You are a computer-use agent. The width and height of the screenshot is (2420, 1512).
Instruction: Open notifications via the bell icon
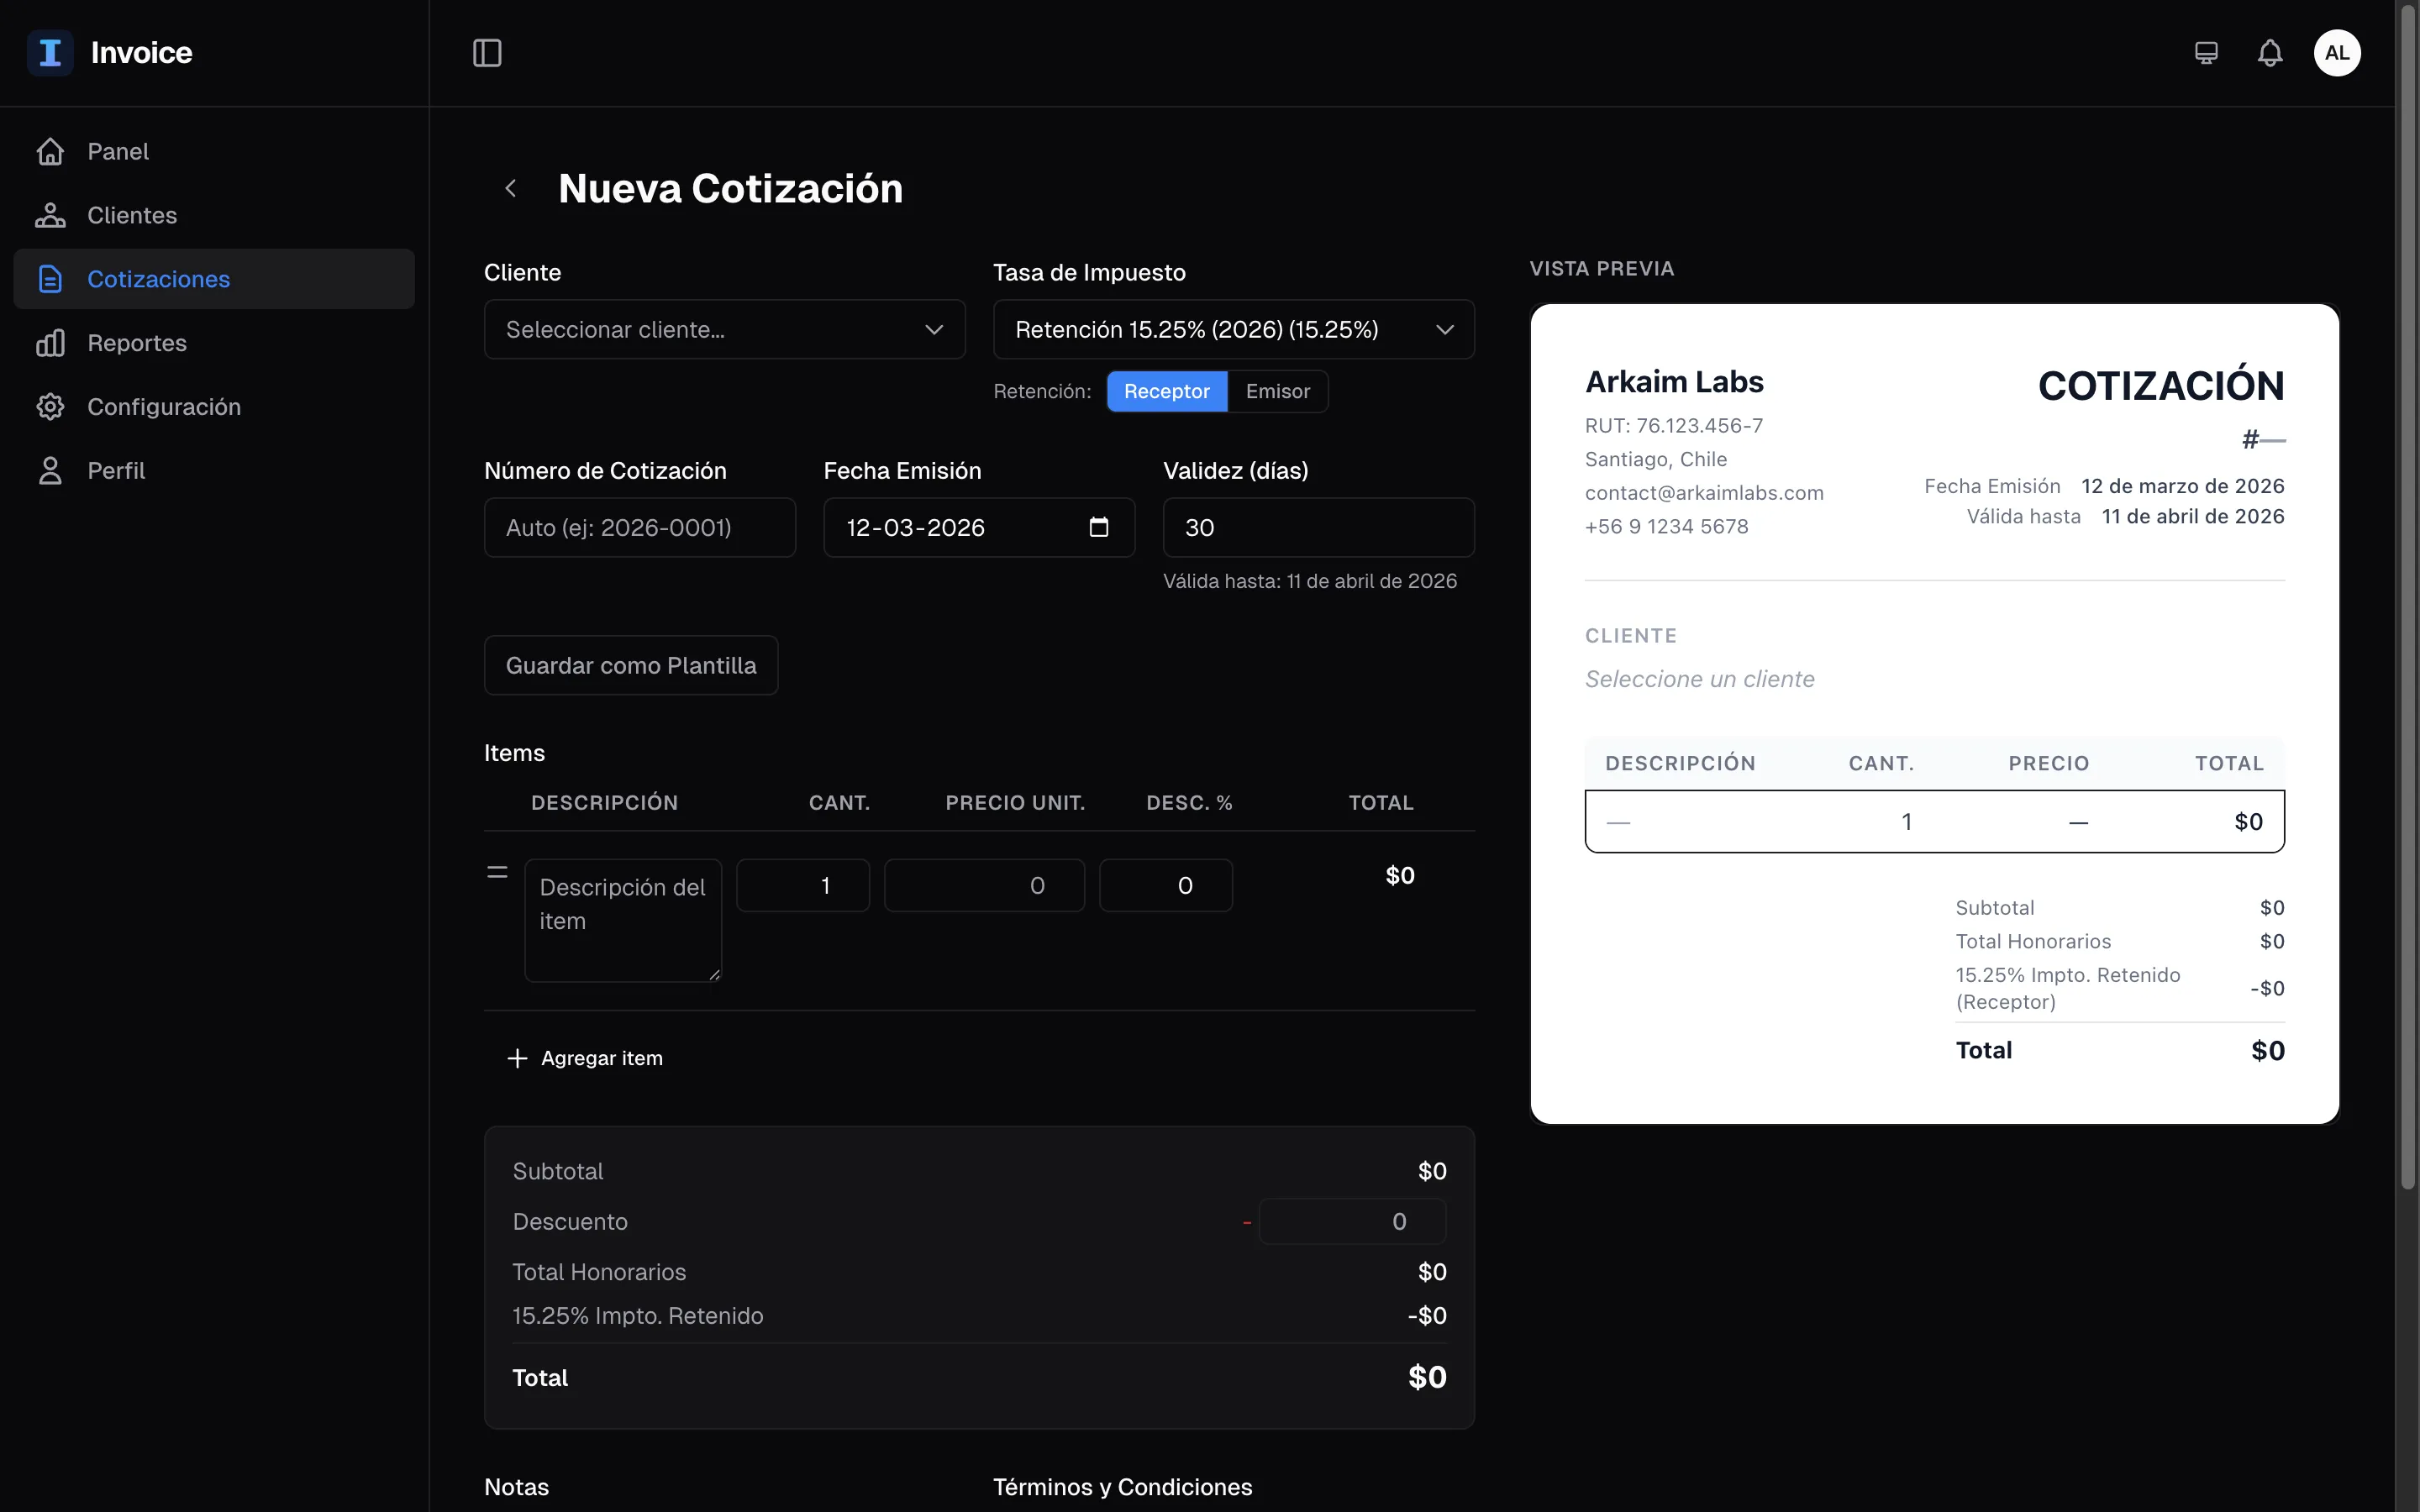2270,52
